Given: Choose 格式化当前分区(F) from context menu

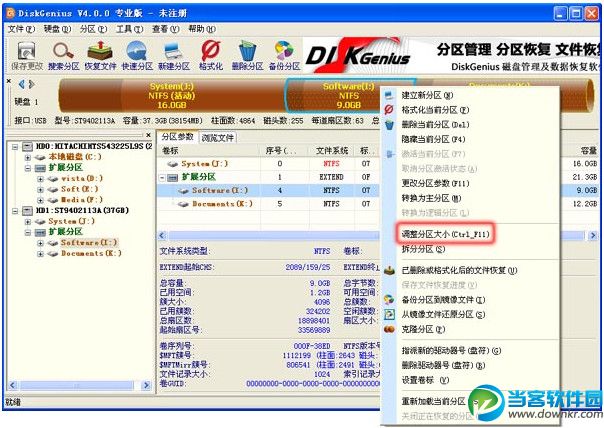Looking at the screenshot, I should (435, 110).
